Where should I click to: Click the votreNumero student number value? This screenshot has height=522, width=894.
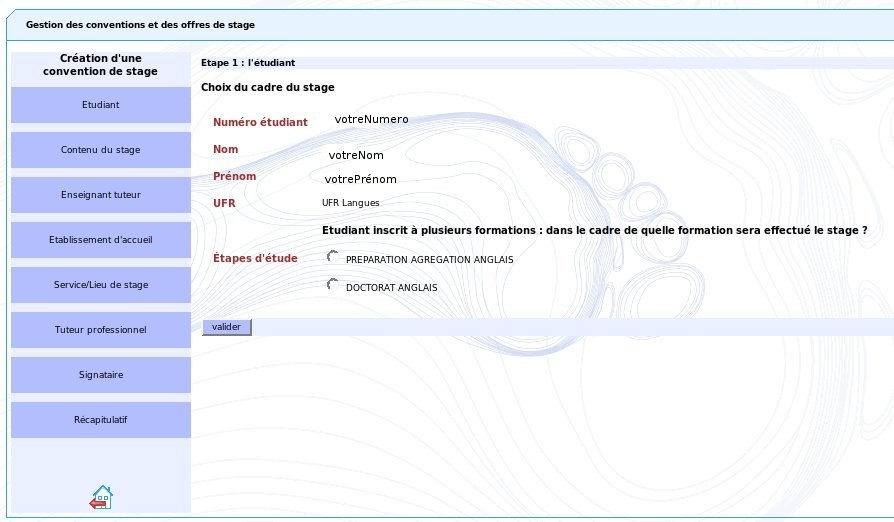tap(371, 119)
